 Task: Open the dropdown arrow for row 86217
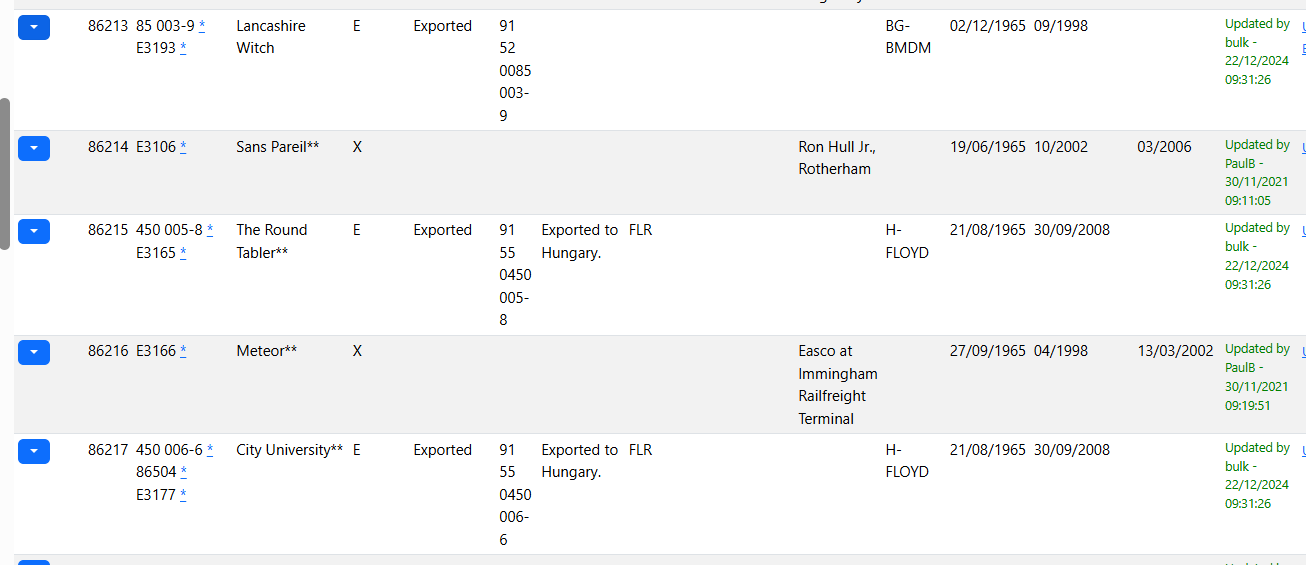click(x=34, y=451)
